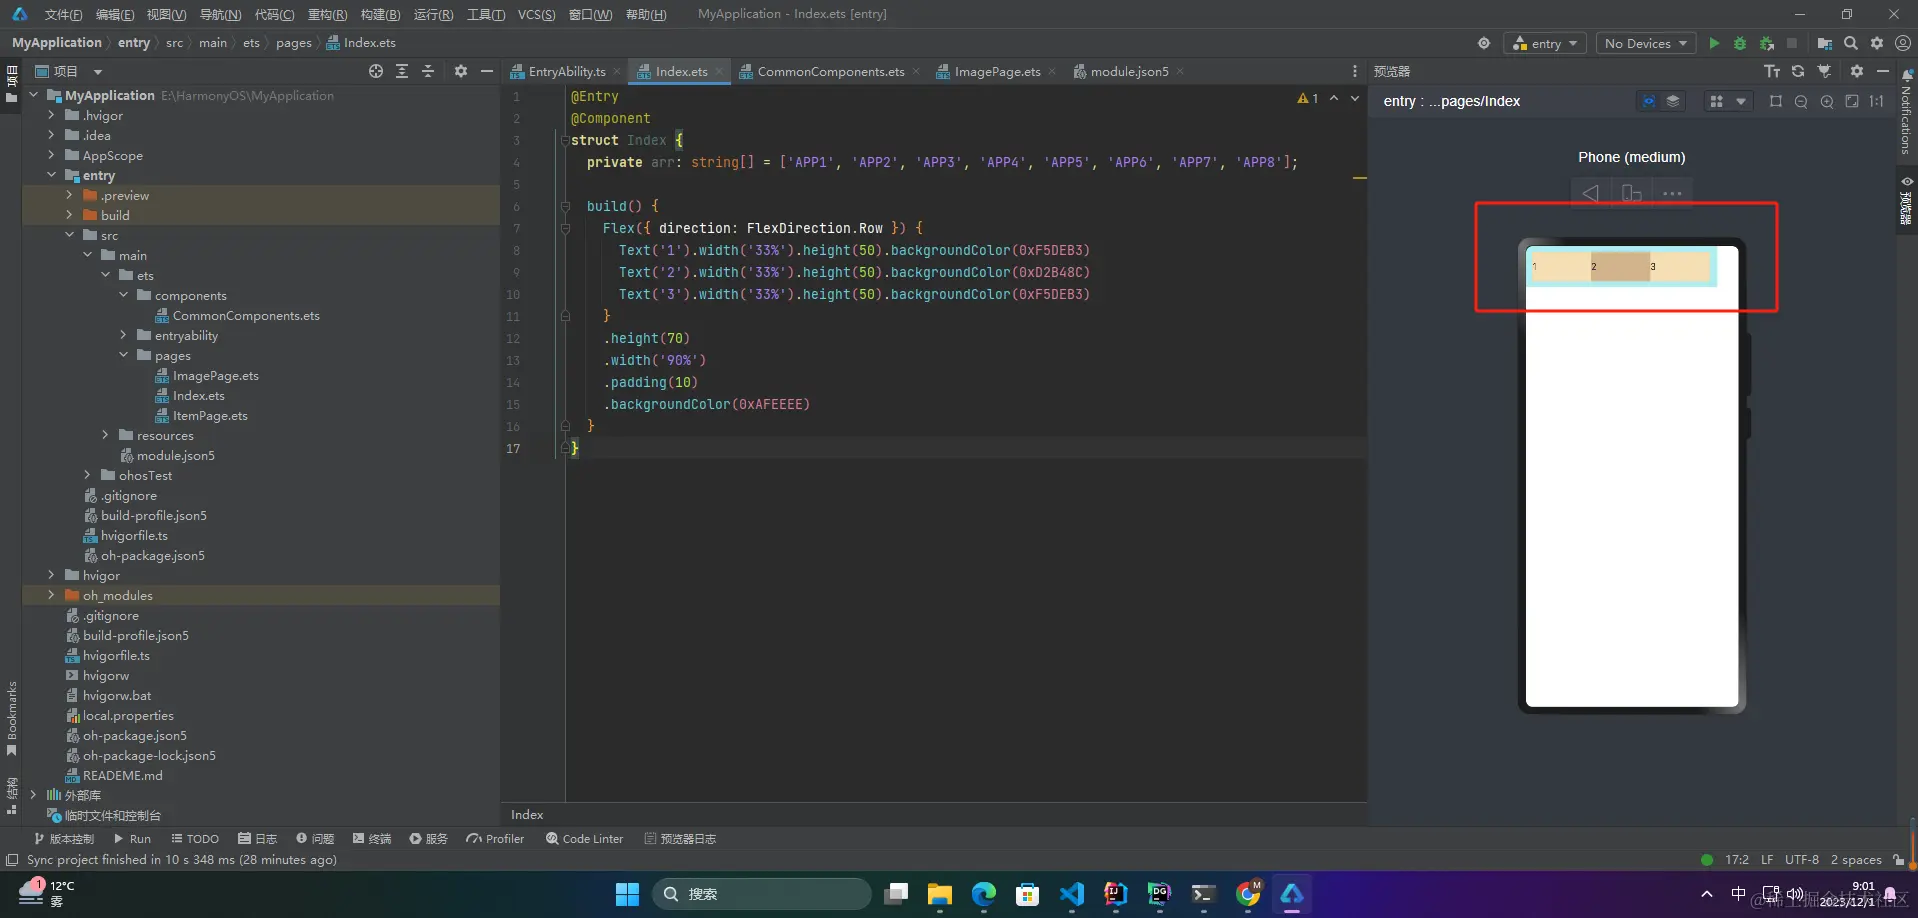This screenshot has width=1918, height=918.
Task: Toggle the font size Tt option in the previewer
Action: (1772, 71)
